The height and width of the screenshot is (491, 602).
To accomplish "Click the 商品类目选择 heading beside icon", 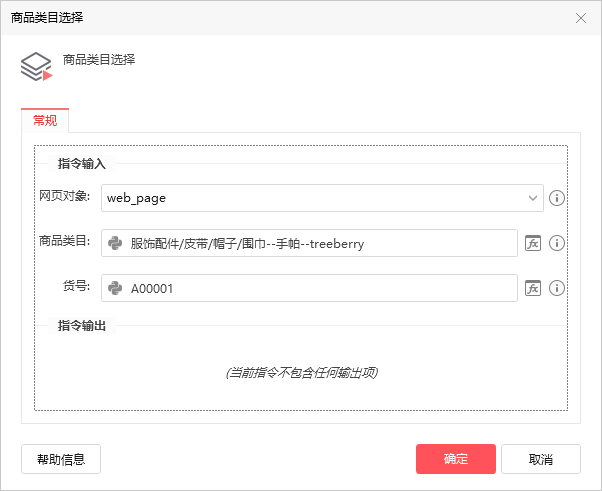I will [x=99, y=60].
